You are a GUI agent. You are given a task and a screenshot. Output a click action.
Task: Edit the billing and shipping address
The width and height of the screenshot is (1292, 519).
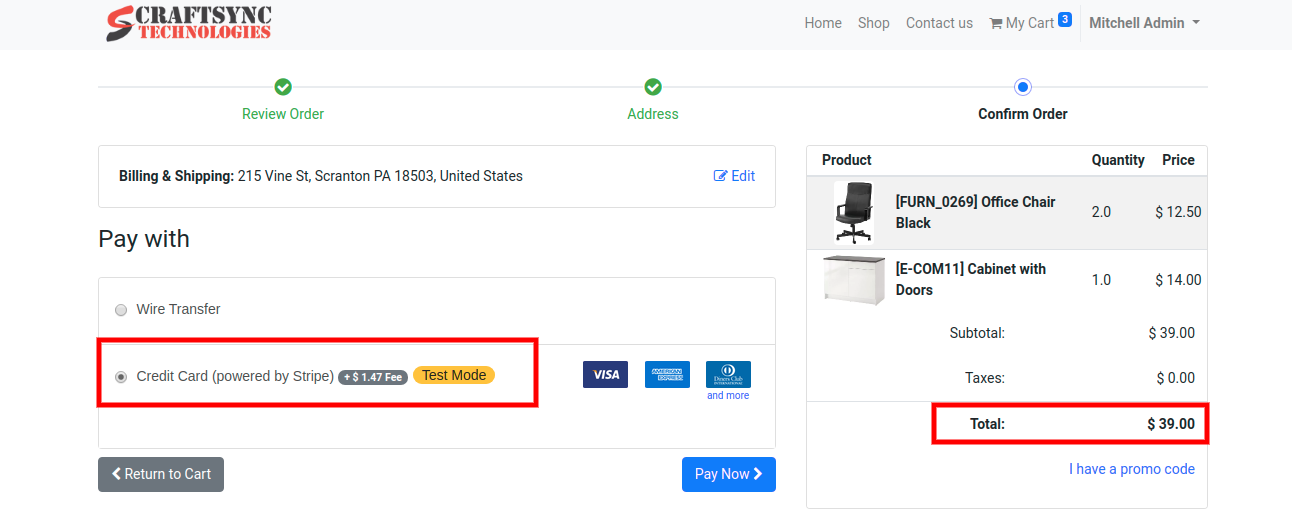(734, 176)
